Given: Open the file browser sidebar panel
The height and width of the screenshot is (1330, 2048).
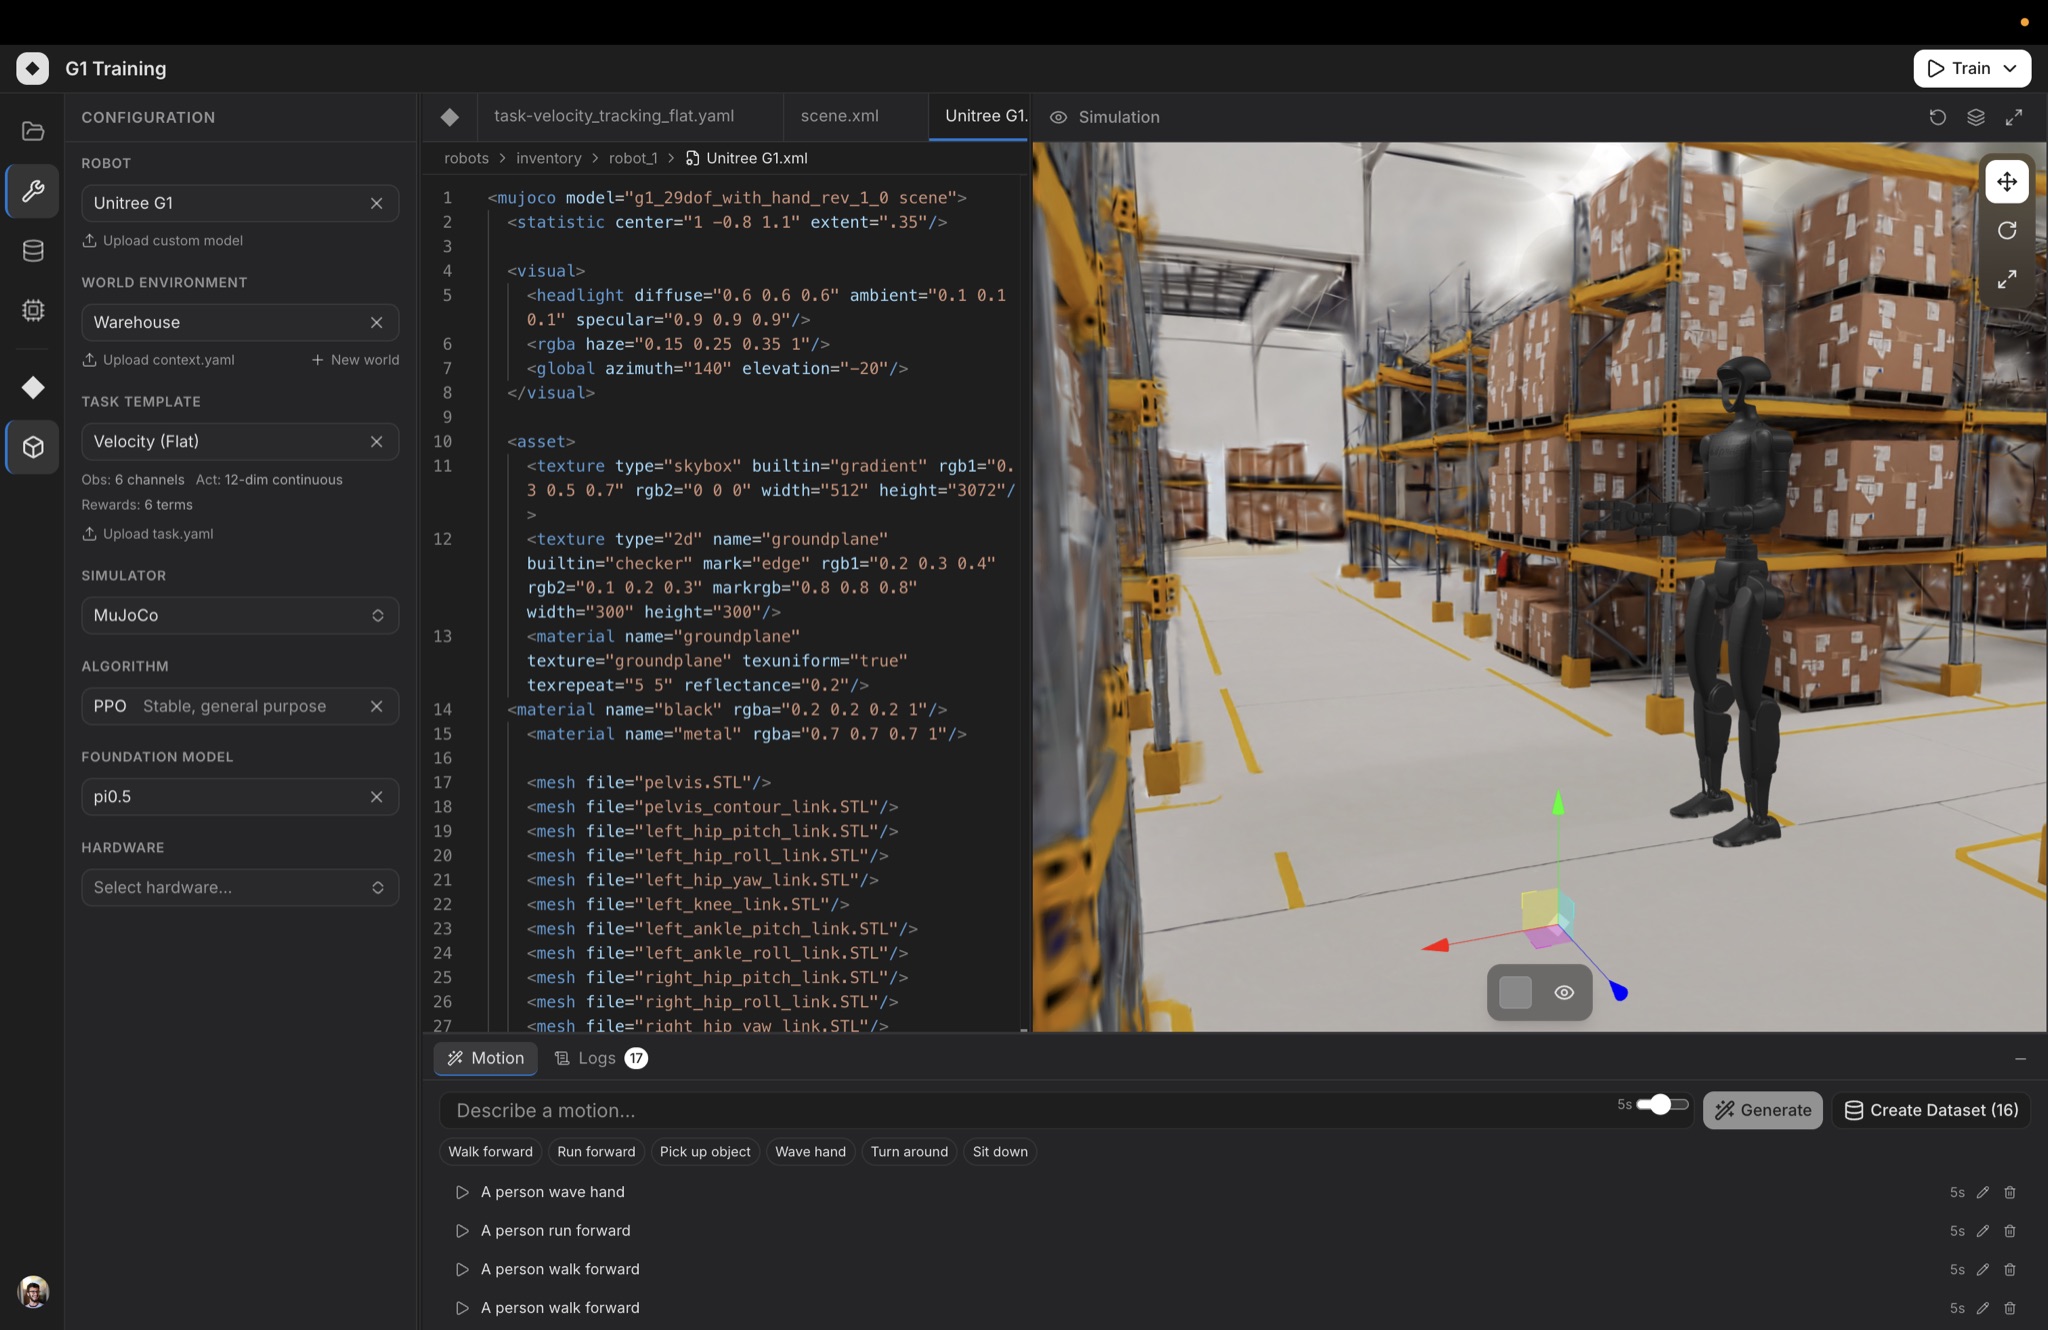Looking at the screenshot, I should click(33, 131).
